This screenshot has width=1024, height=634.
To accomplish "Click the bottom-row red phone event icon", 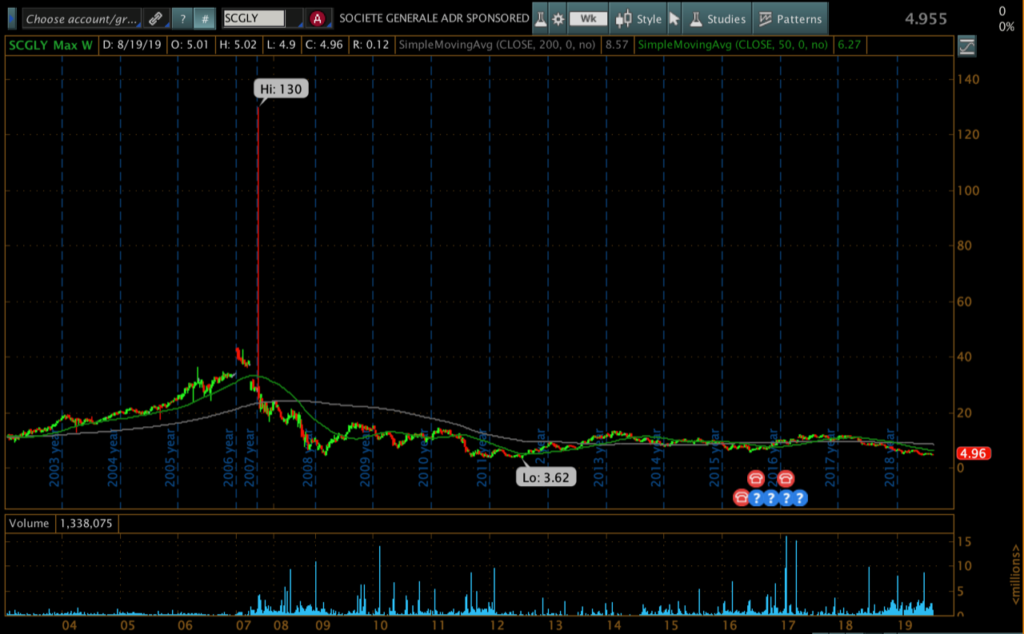I will (741, 498).
